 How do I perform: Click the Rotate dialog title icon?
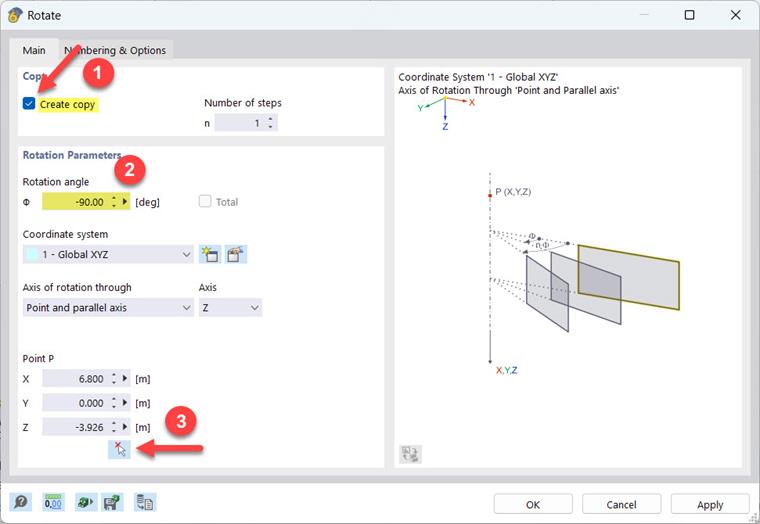coord(15,15)
